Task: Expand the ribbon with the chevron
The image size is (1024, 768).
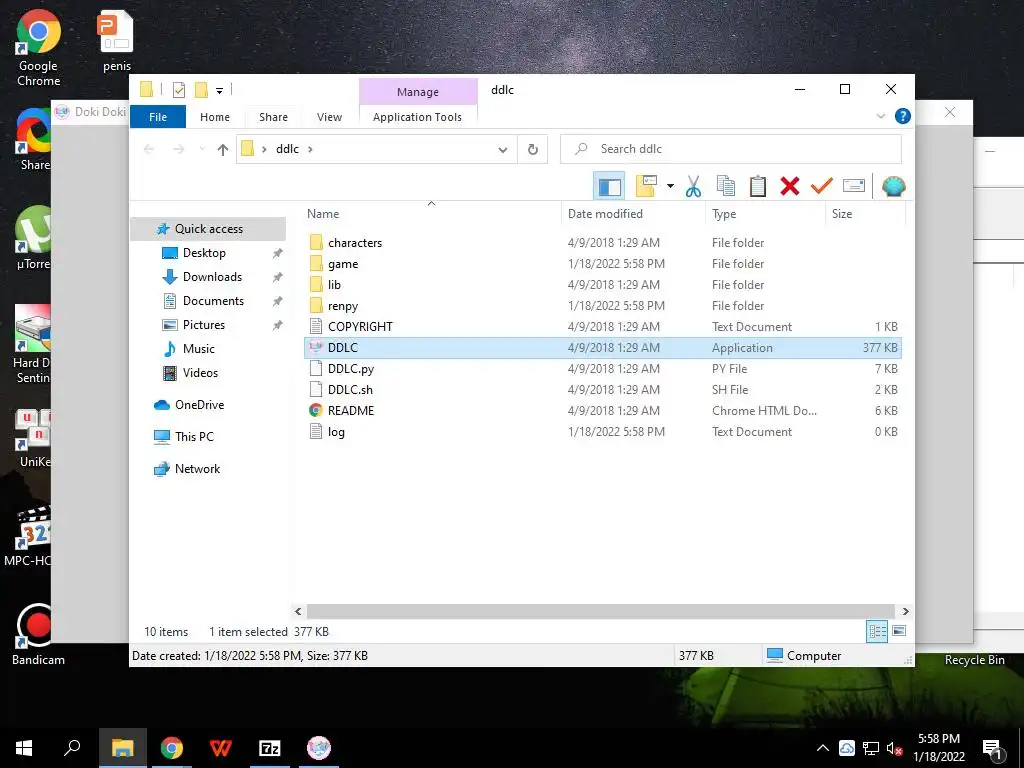Action: click(880, 116)
